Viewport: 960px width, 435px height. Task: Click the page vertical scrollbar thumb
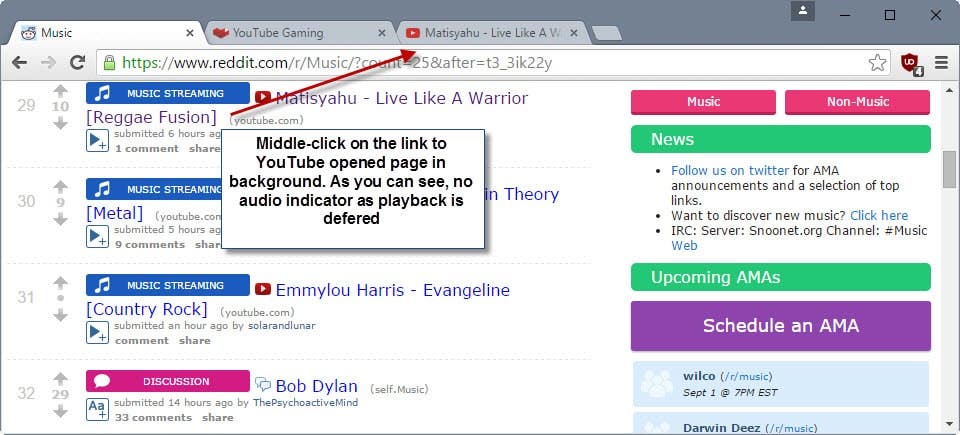click(950, 170)
